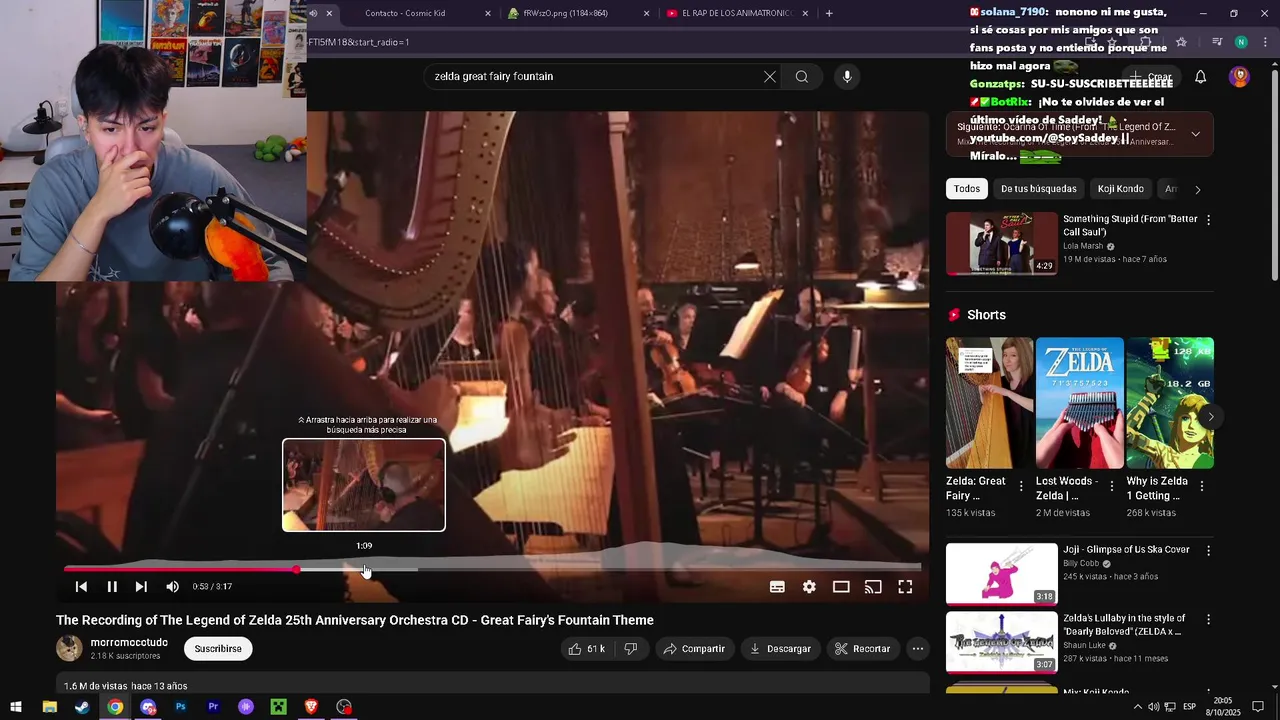
Task: Open options for Zelda's Lullaby video
Action: point(1208,620)
